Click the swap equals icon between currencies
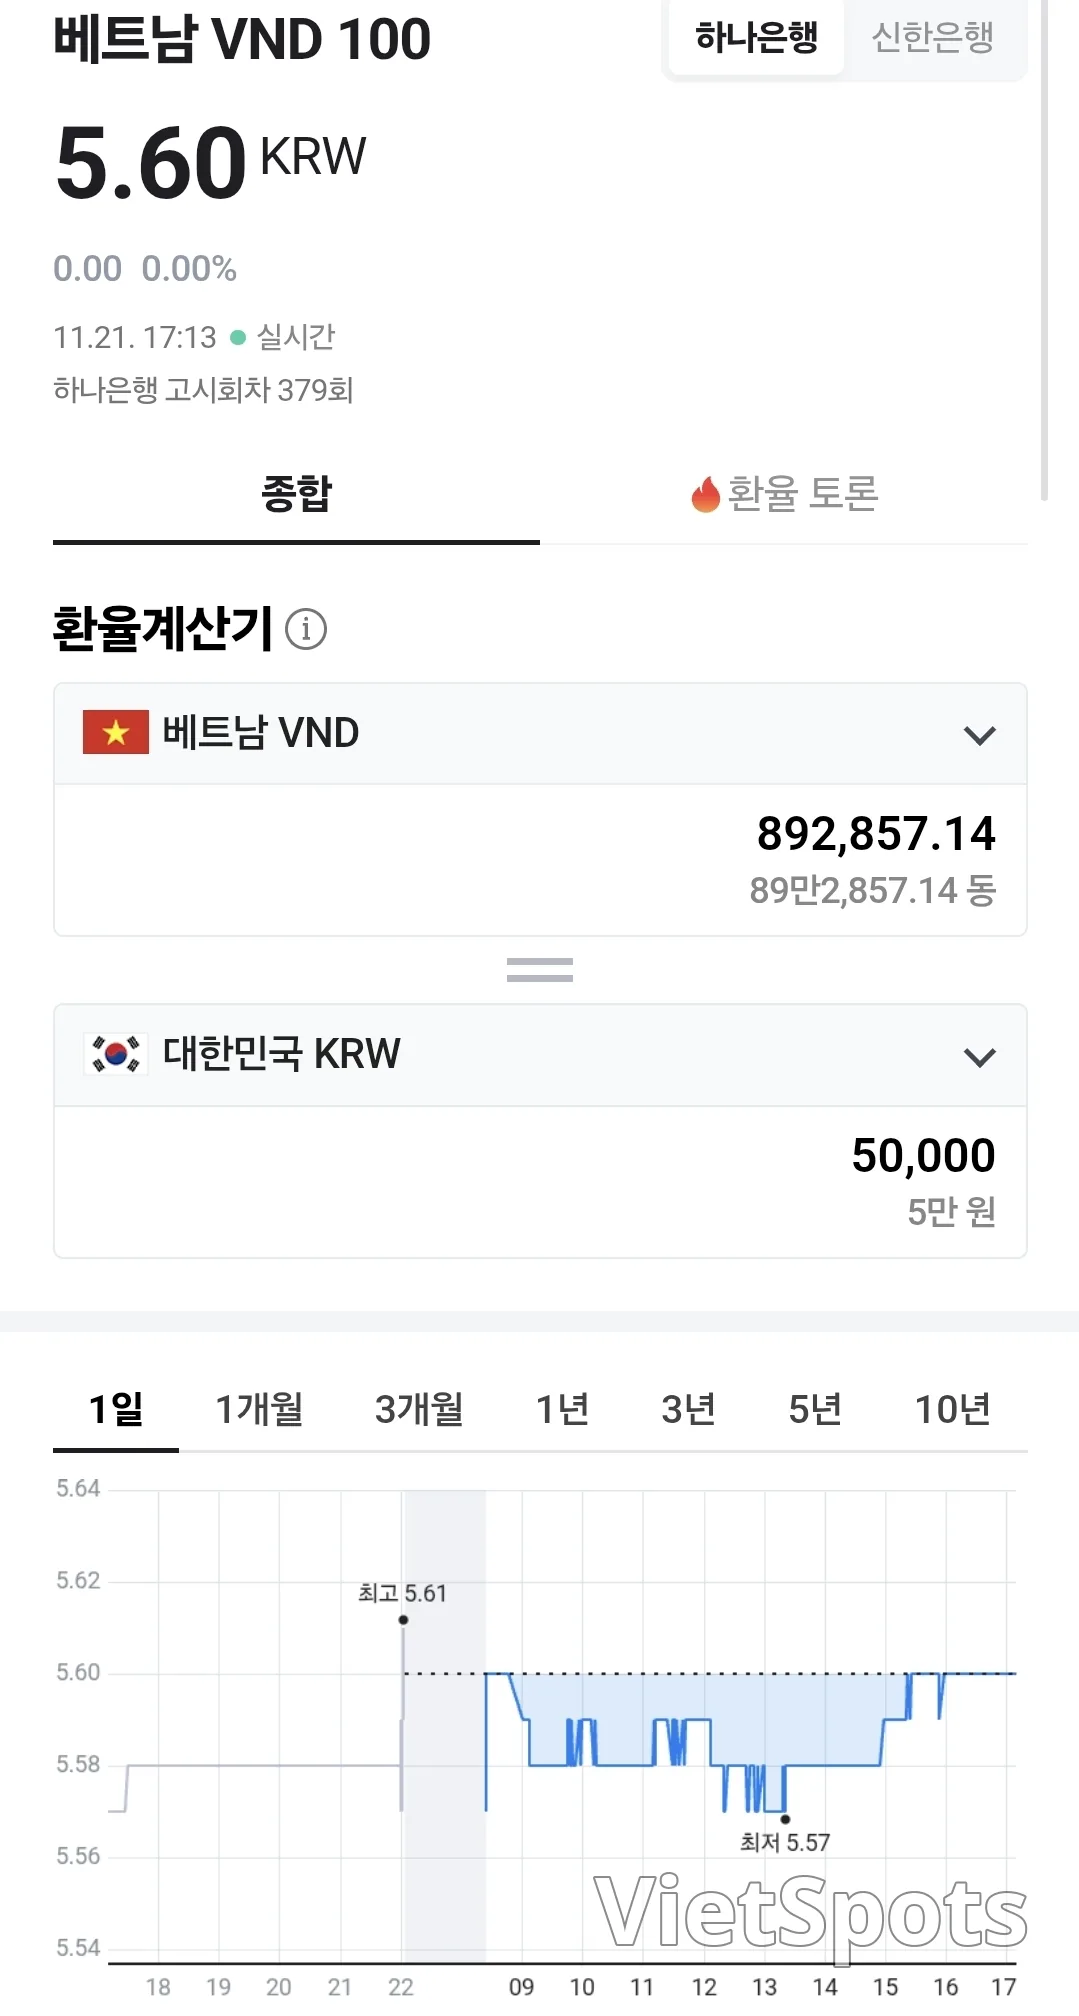 coord(540,970)
